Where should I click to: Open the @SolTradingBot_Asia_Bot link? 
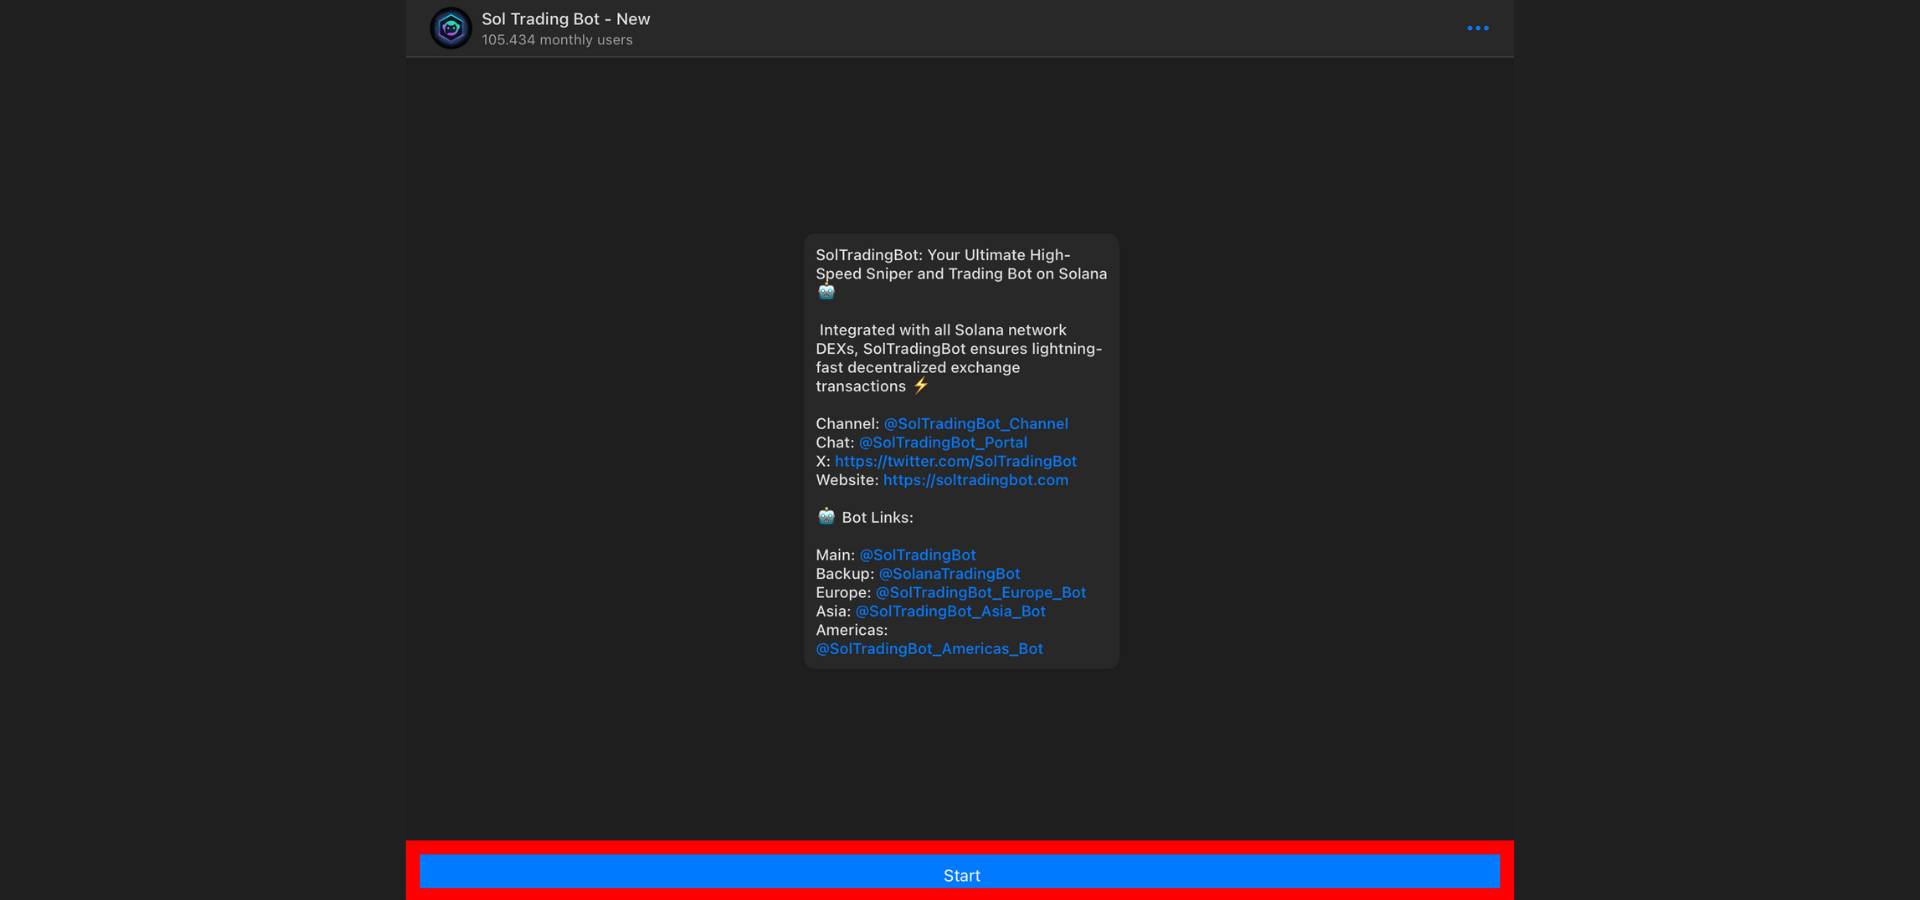950,611
